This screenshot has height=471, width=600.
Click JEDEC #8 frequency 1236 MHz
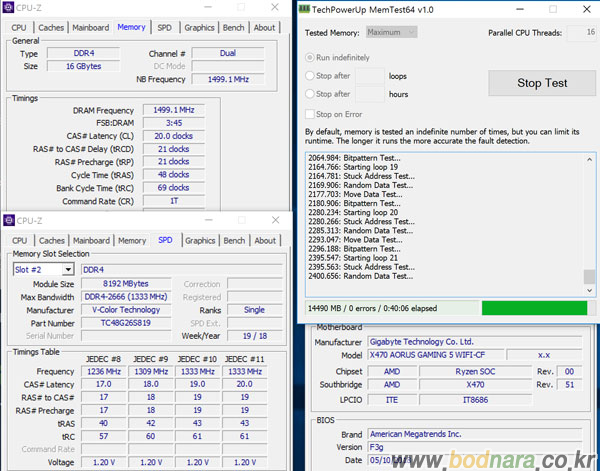click(104, 372)
